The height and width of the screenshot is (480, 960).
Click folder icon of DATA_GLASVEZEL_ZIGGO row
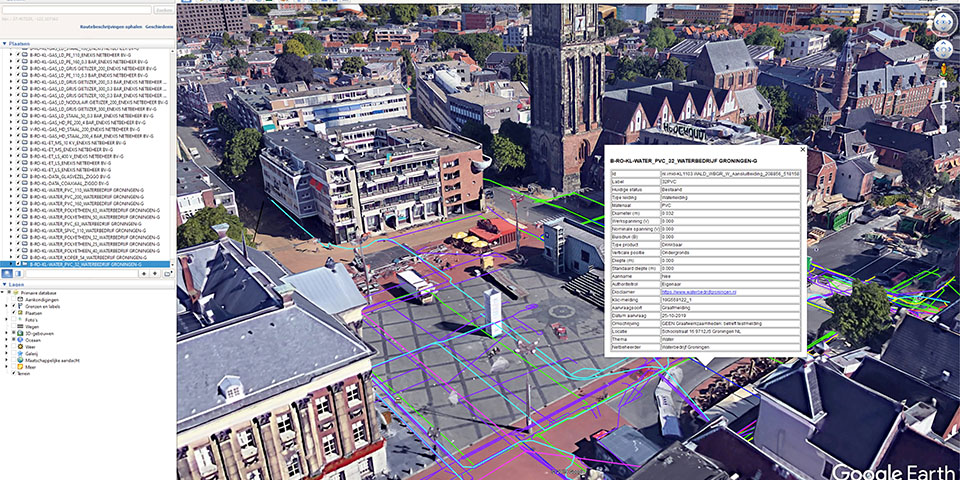[x=24, y=176]
